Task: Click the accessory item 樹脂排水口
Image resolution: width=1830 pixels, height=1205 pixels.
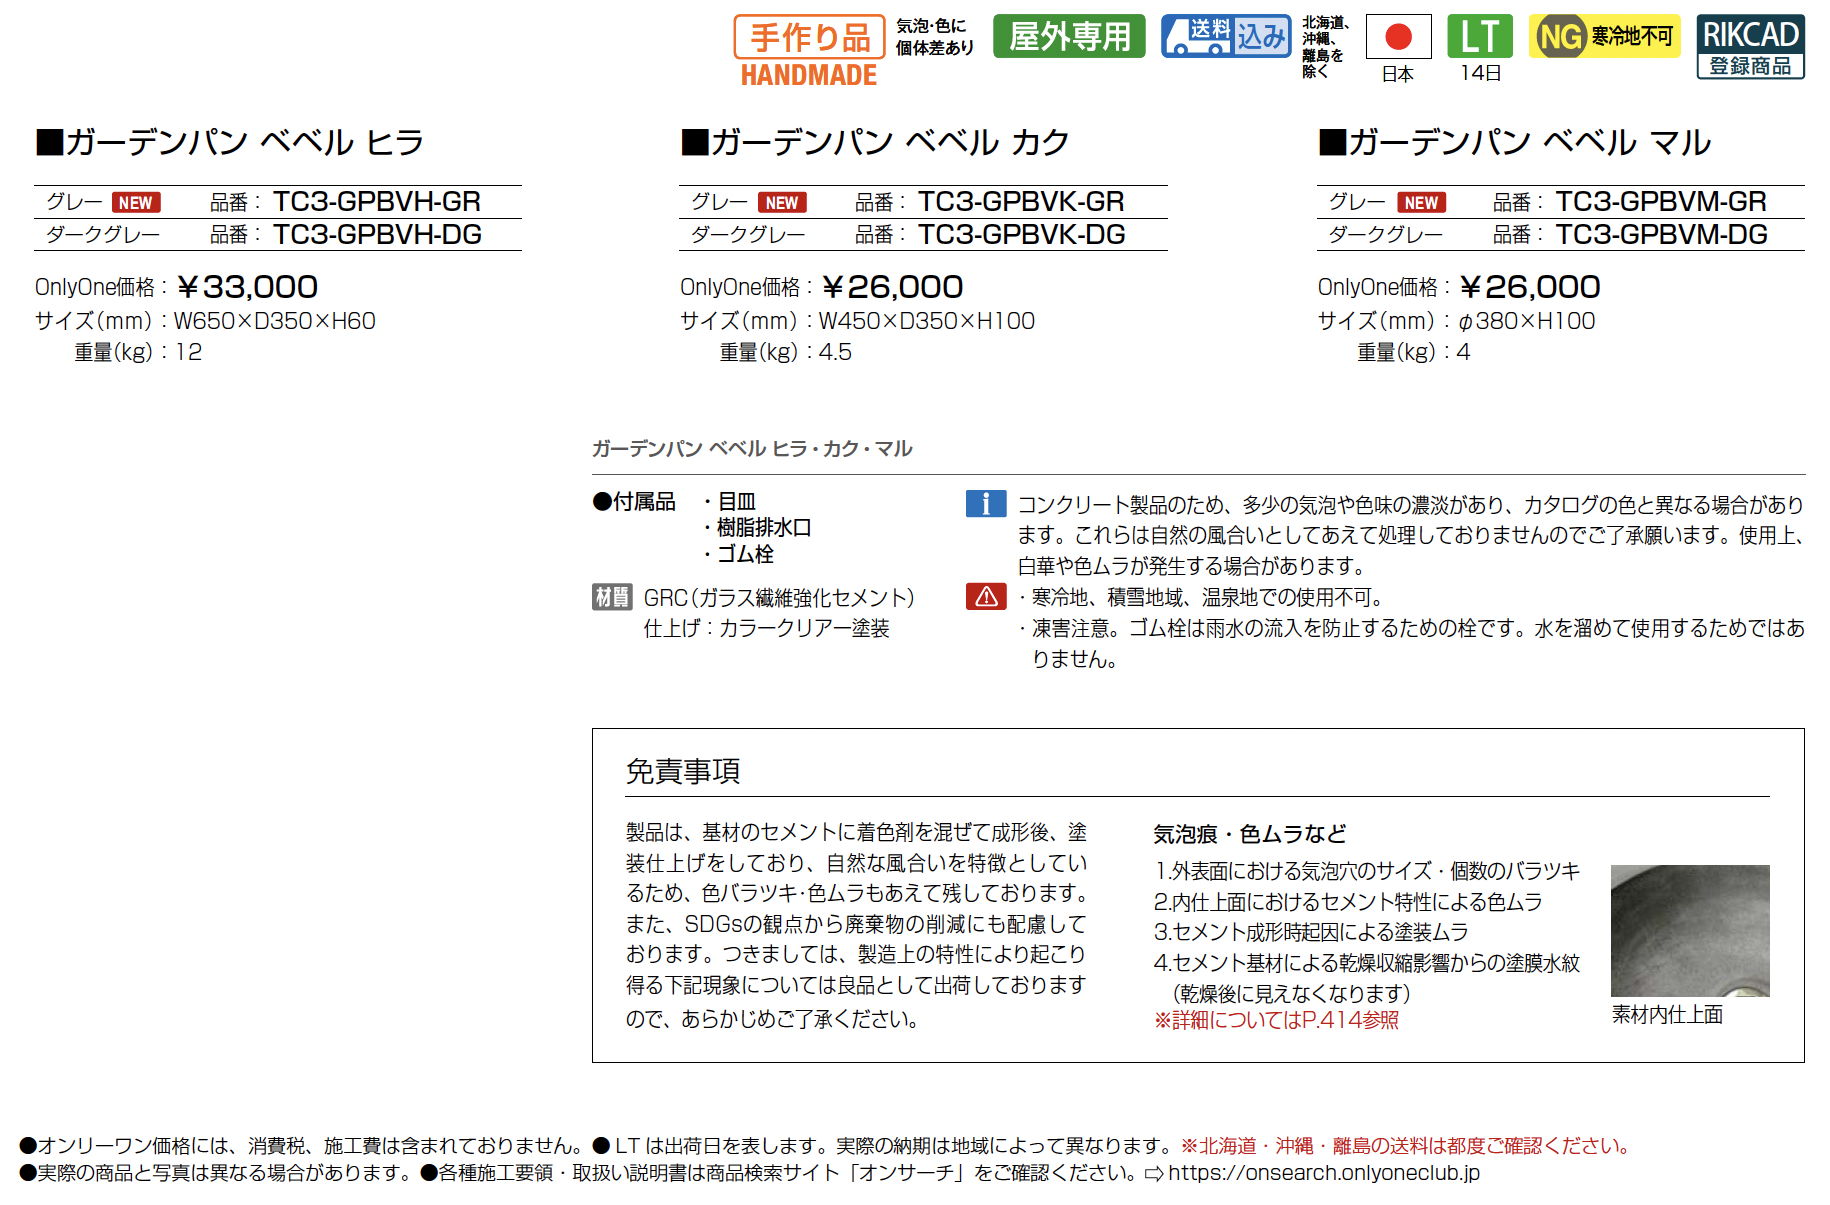Action: (x=764, y=528)
